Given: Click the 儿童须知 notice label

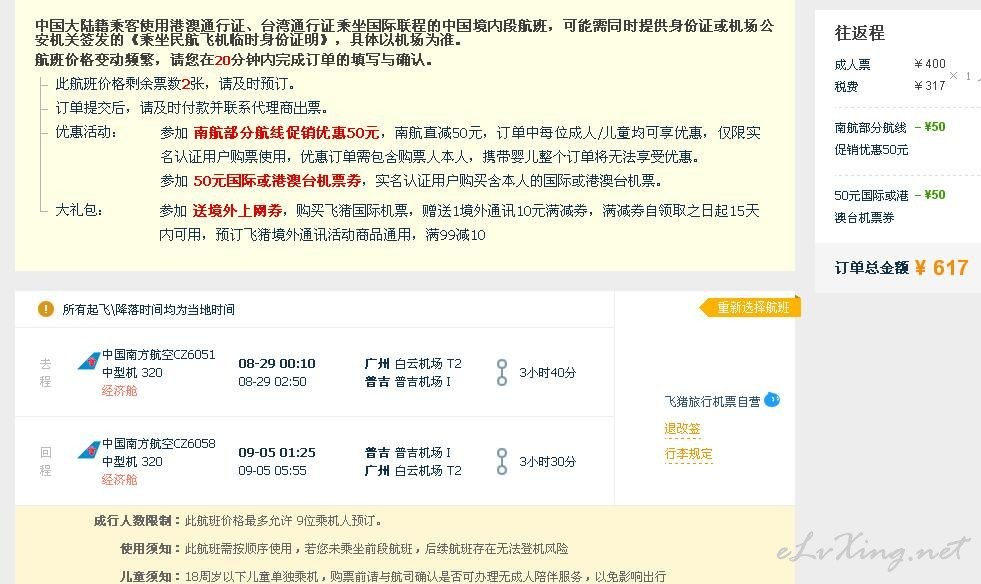Looking at the screenshot, I should 150,576.
